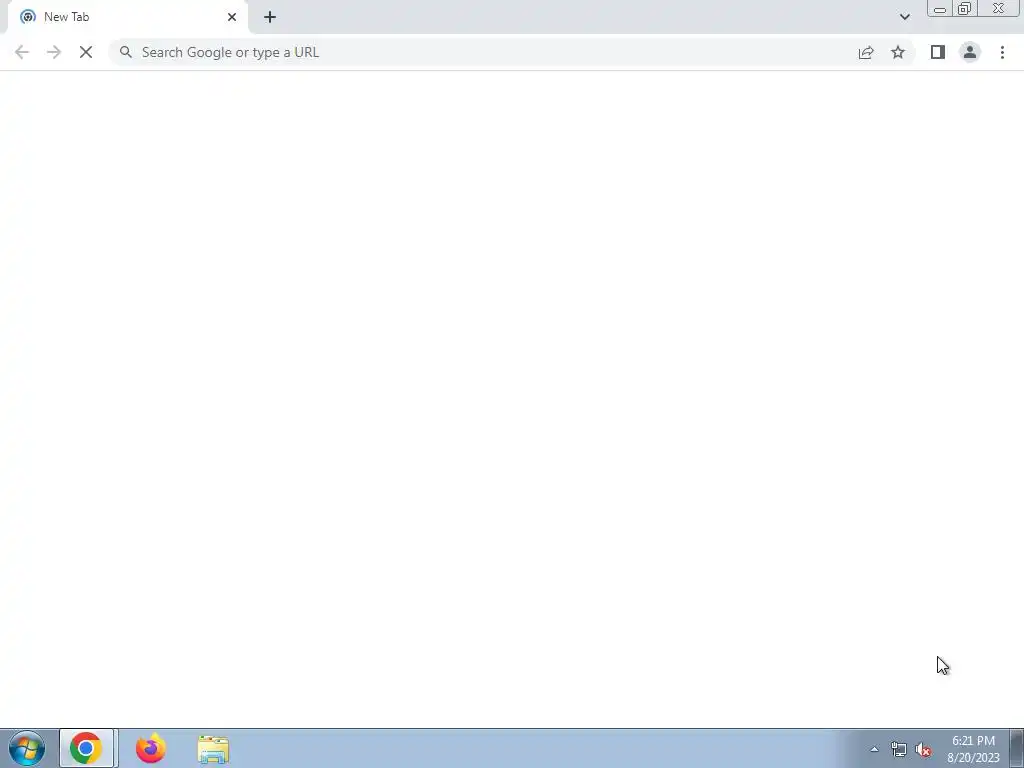The width and height of the screenshot is (1024, 768).
Task: Open Windows Explorer from taskbar
Action: 213,749
